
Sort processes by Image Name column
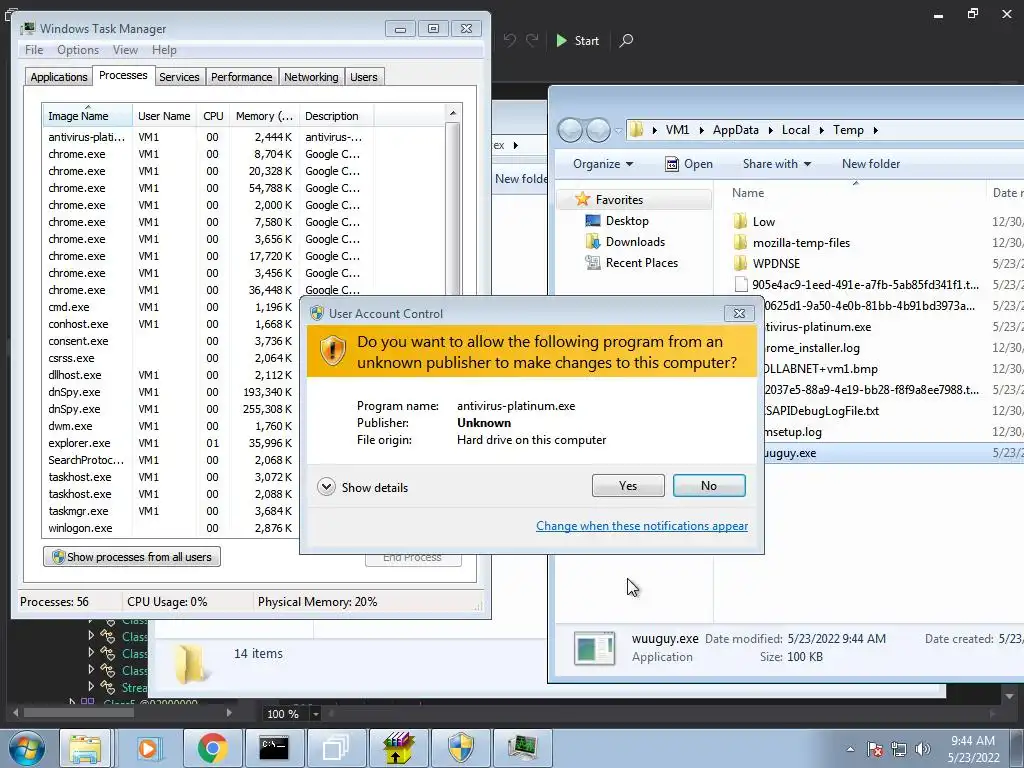(x=87, y=116)
